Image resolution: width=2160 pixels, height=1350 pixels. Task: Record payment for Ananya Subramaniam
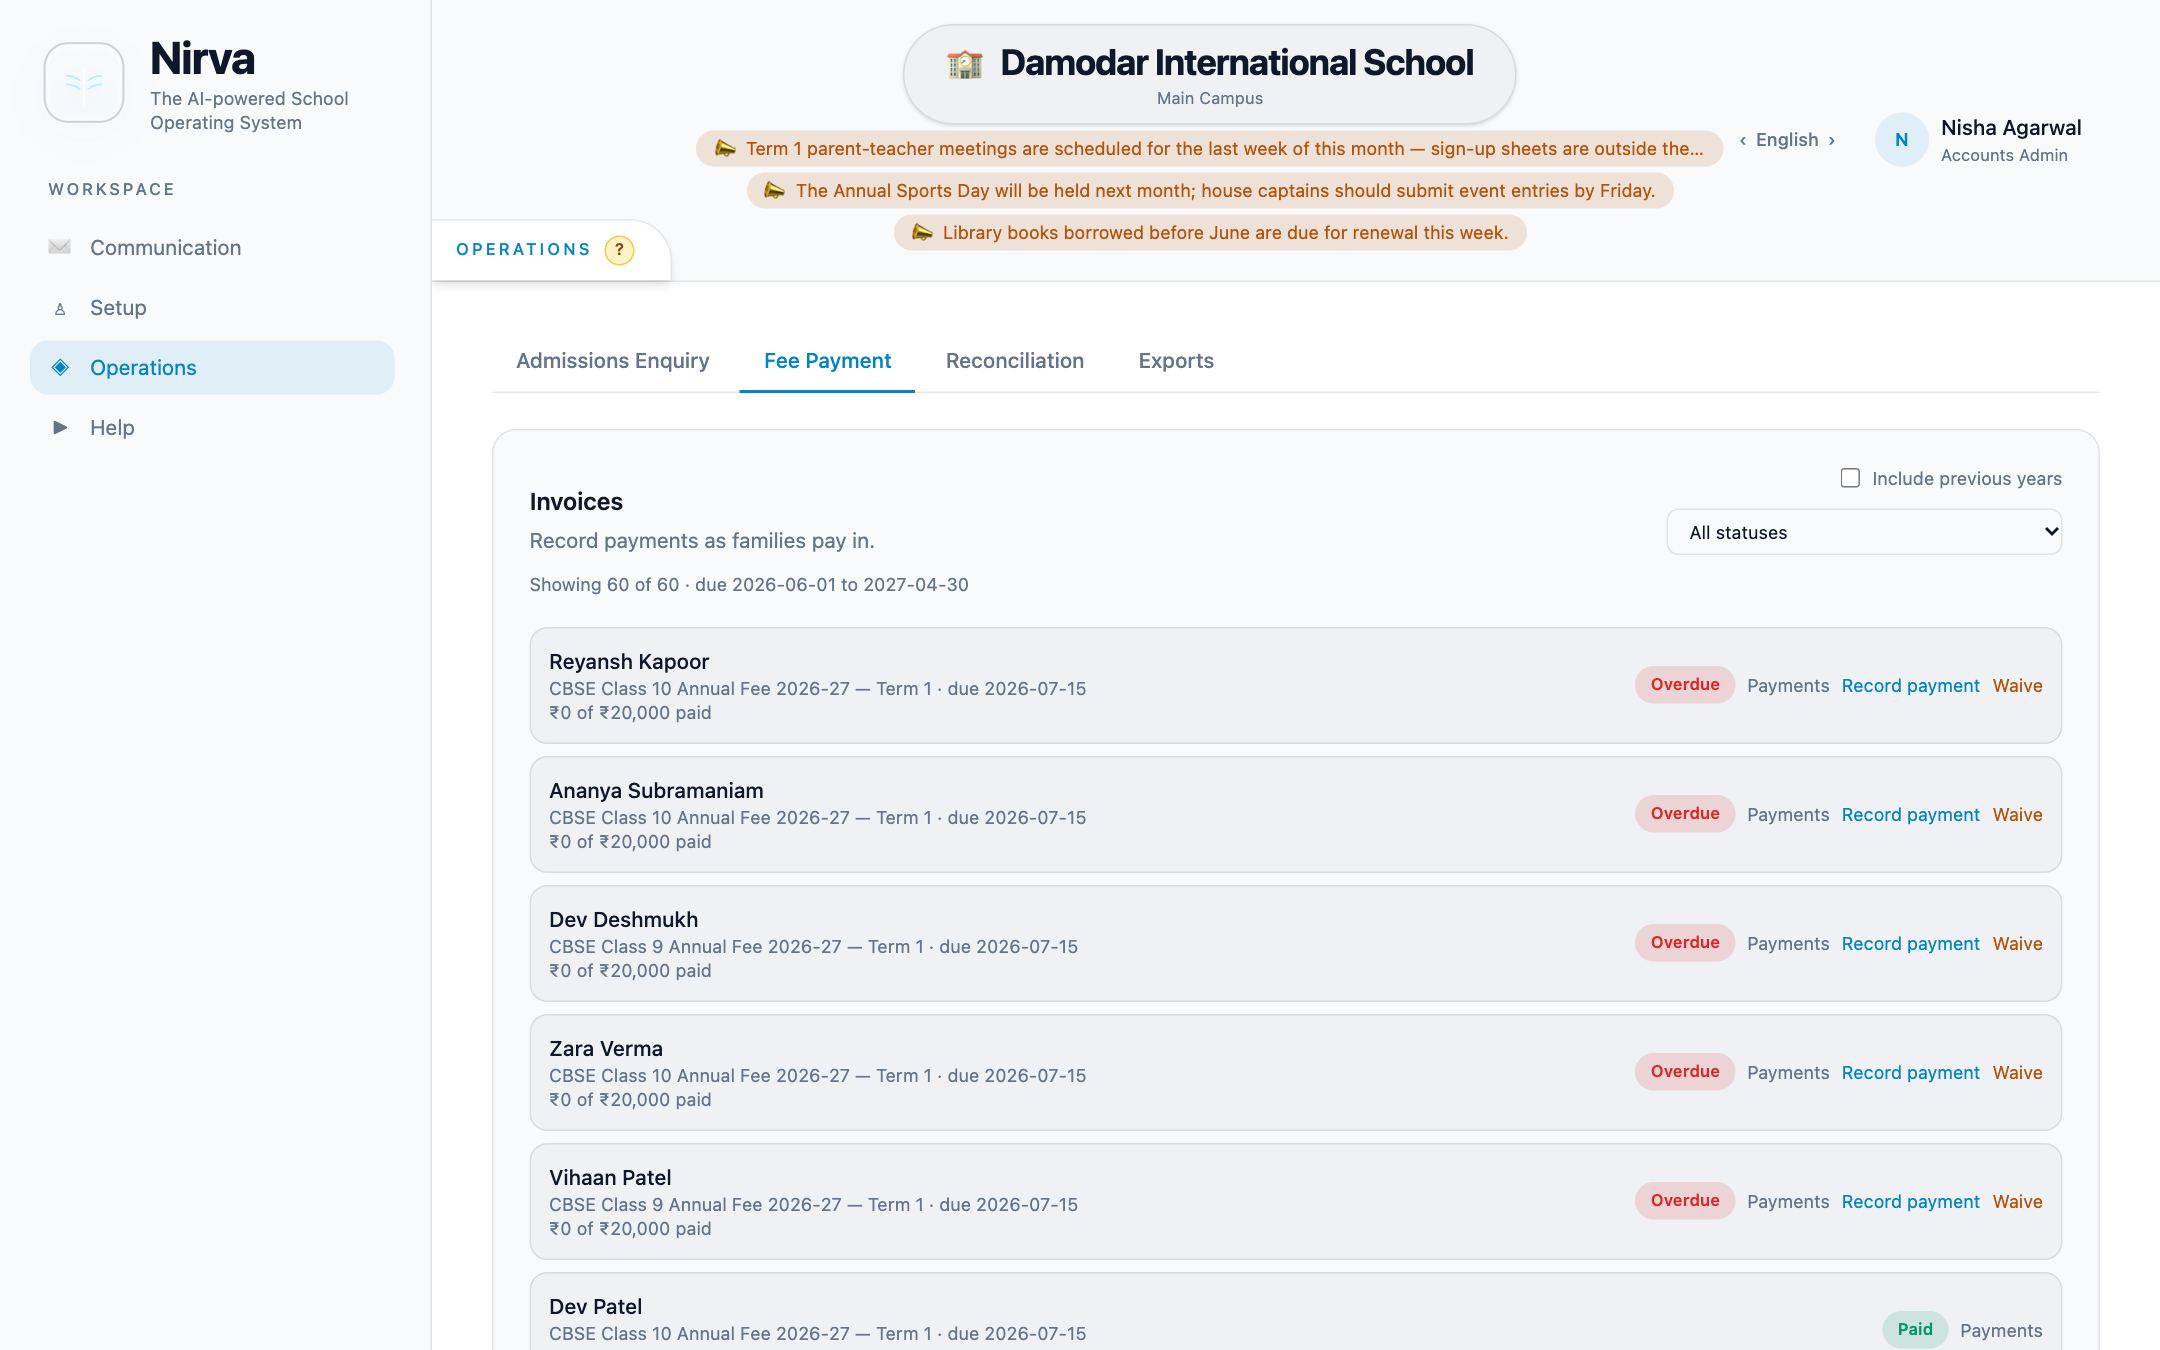point(1910,815)
